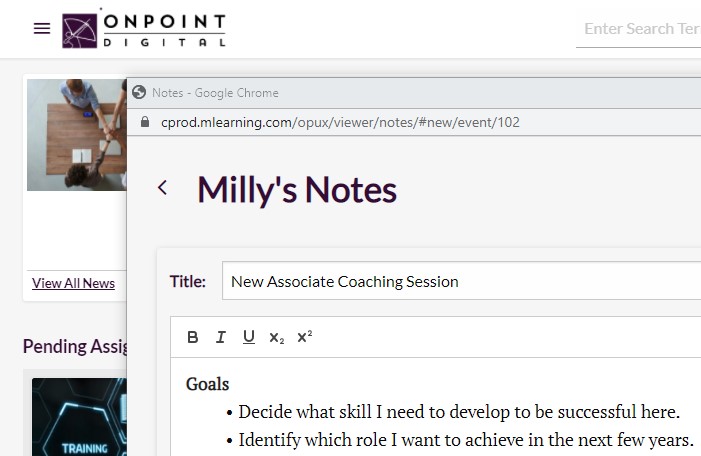The width and height of the screenshot is (701, 456).
Task: Toggle italic formatting in notes editor
Action: point(220,337)
